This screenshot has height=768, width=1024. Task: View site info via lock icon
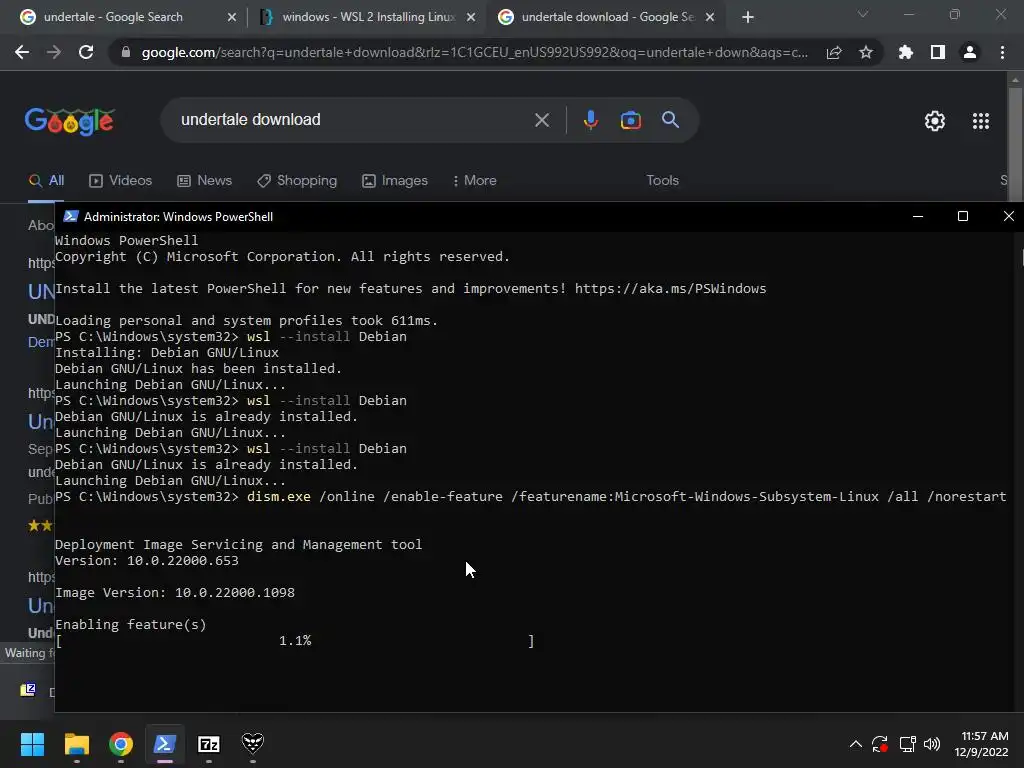(x=126, y=52)
